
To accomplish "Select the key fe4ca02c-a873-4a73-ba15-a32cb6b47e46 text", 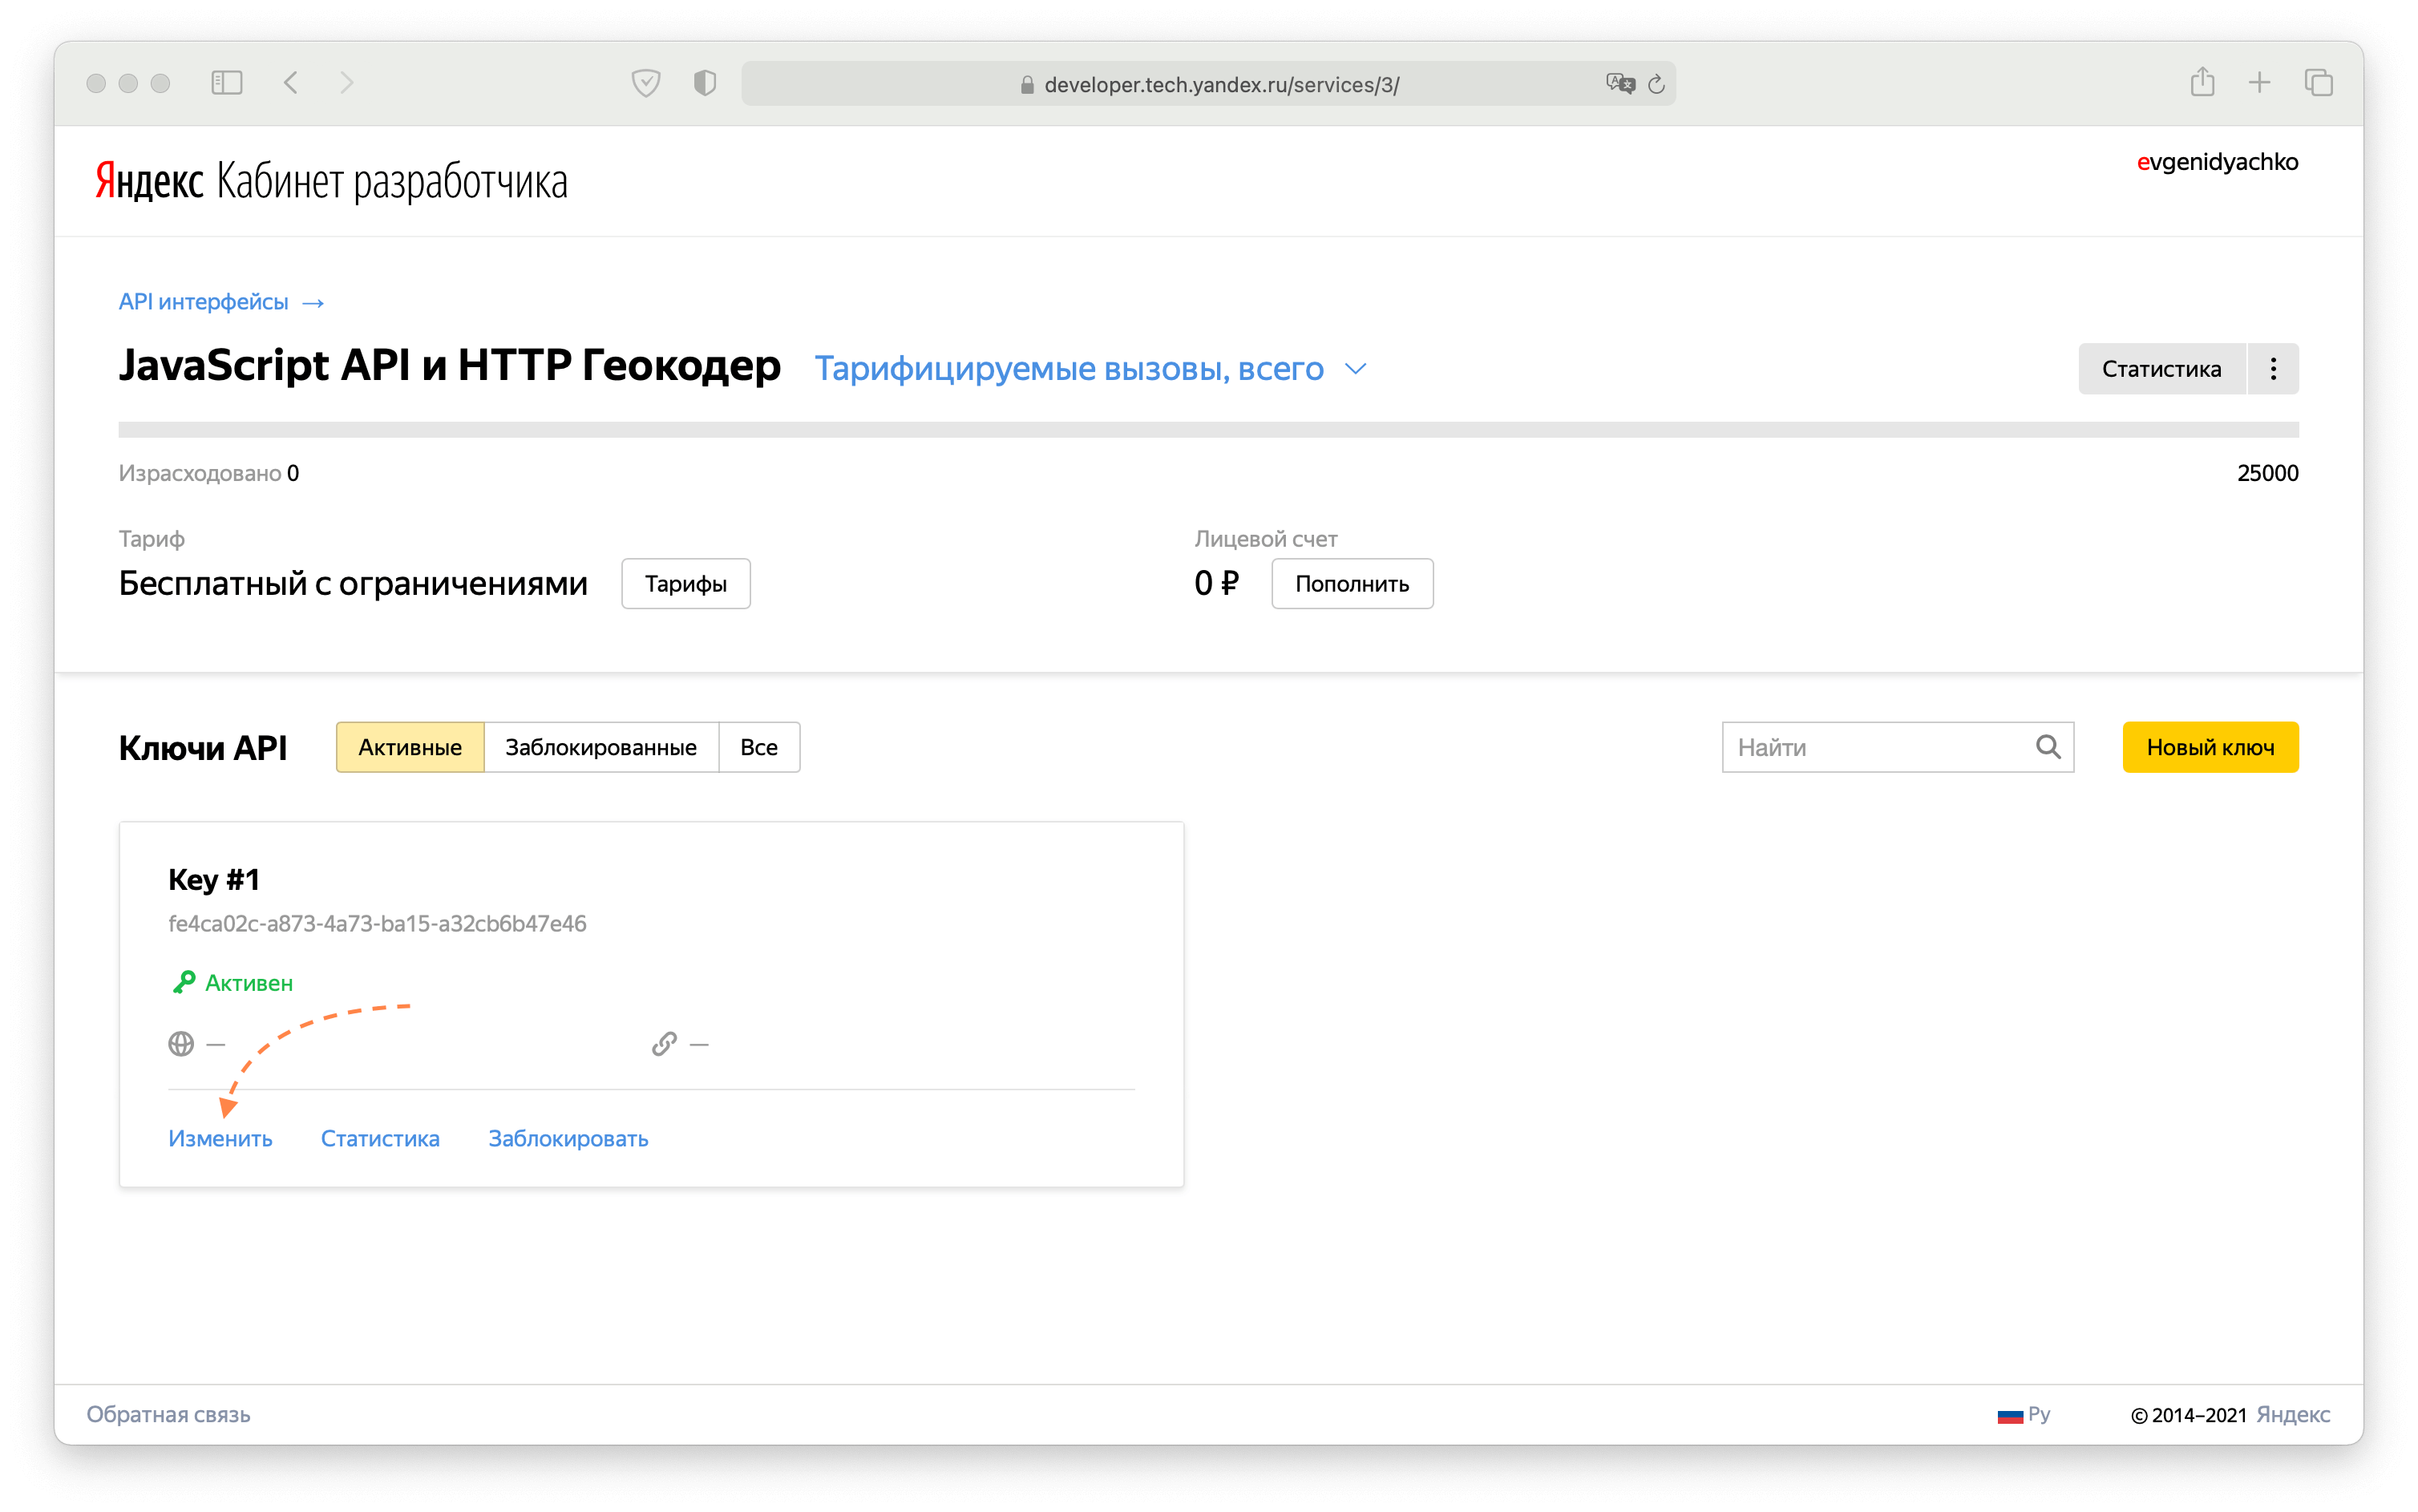I will pyautogui.click(x=377, y=924).
